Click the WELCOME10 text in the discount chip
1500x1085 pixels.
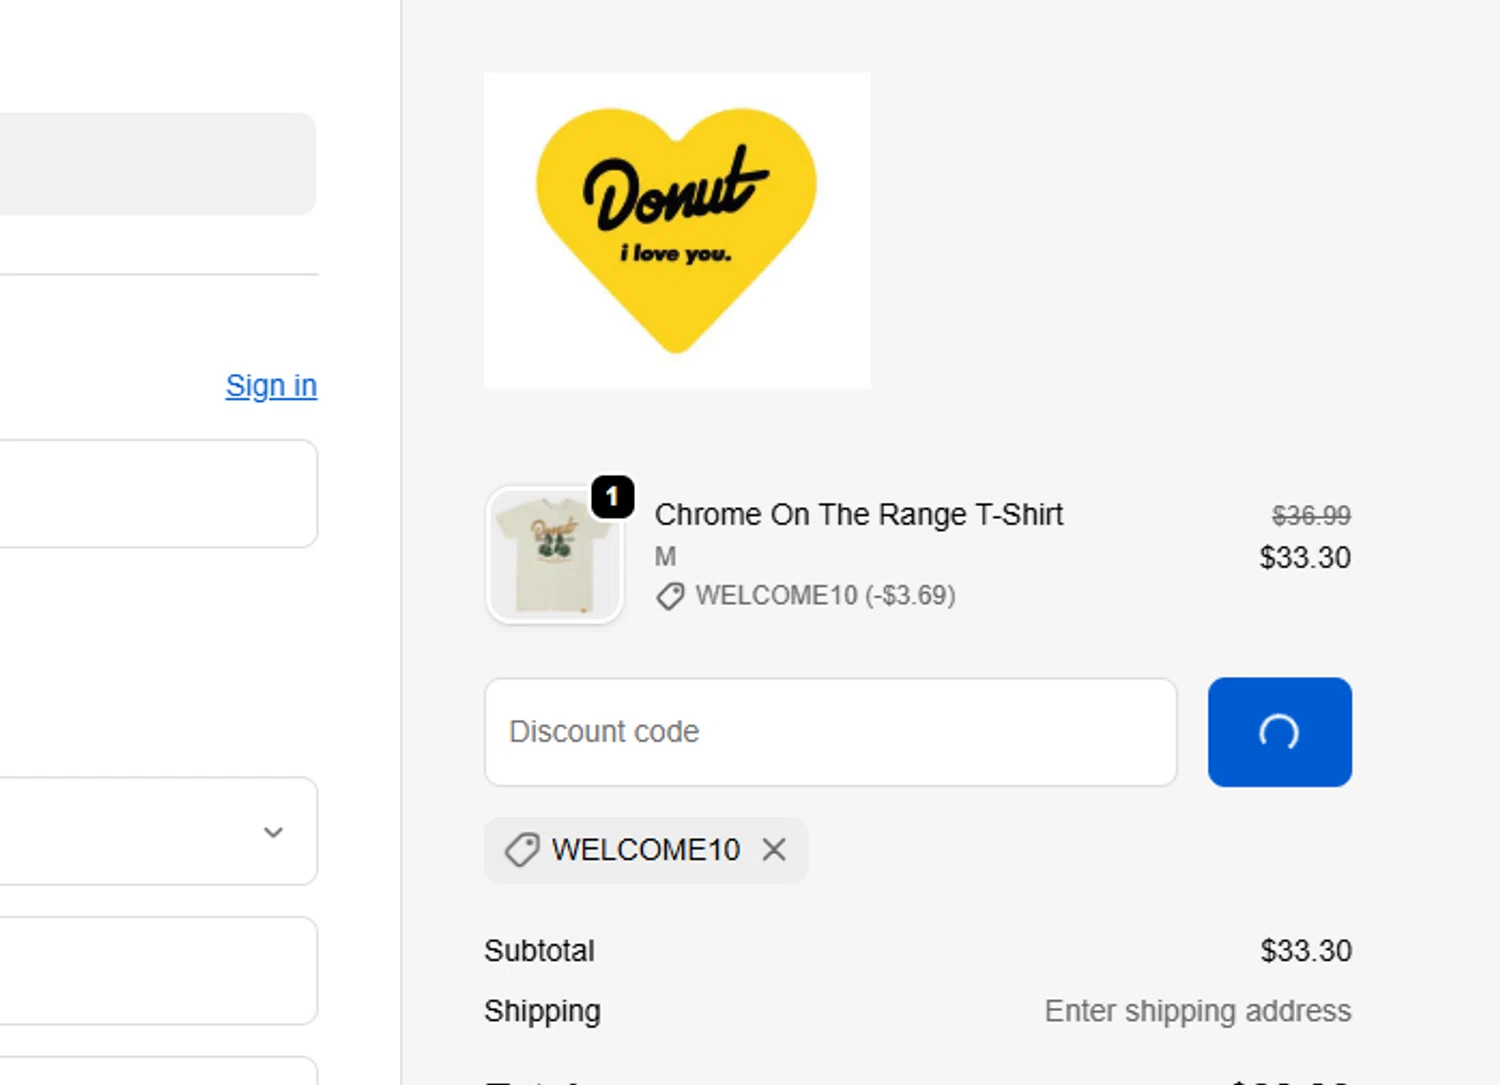(x=645, y=850)
